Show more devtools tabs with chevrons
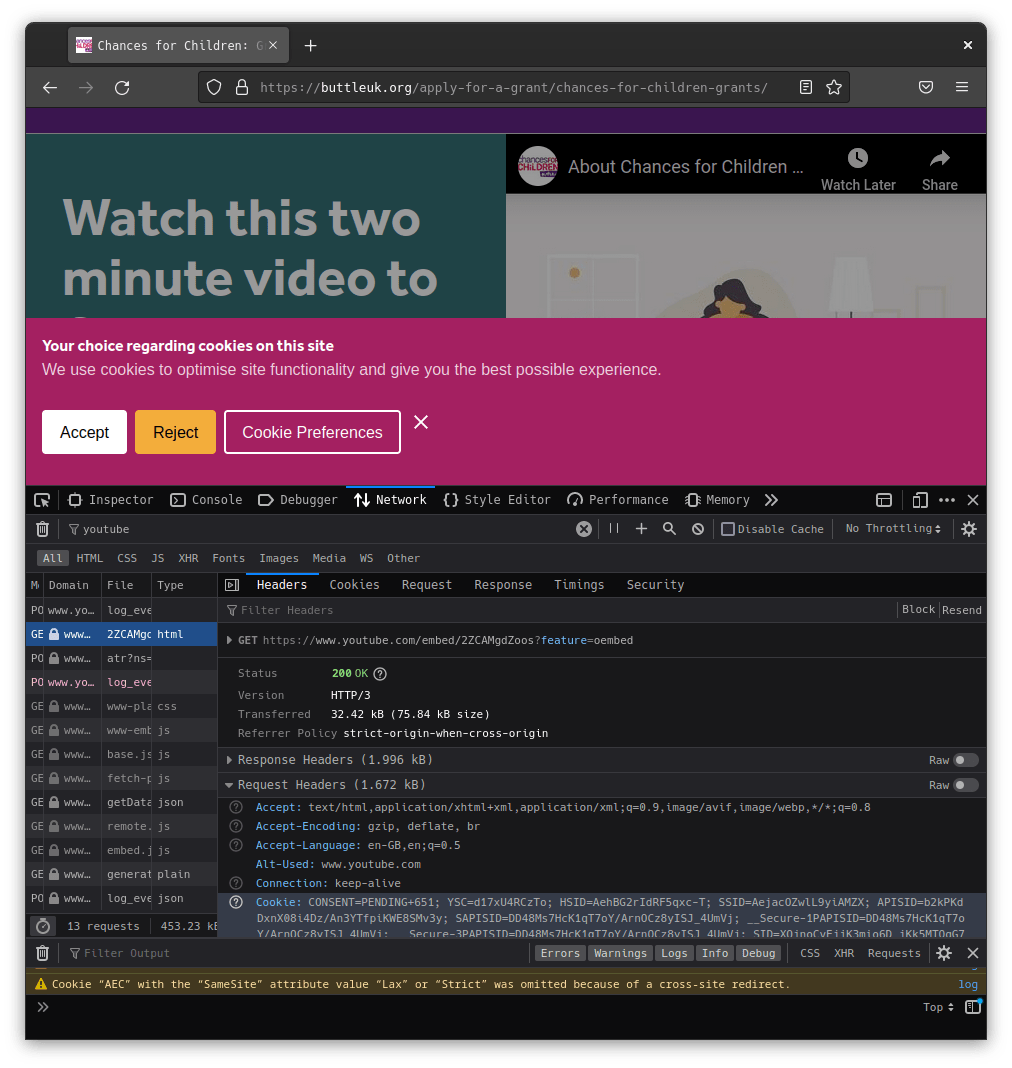Screen dimensions: 1012x1068 coord(771,500)
